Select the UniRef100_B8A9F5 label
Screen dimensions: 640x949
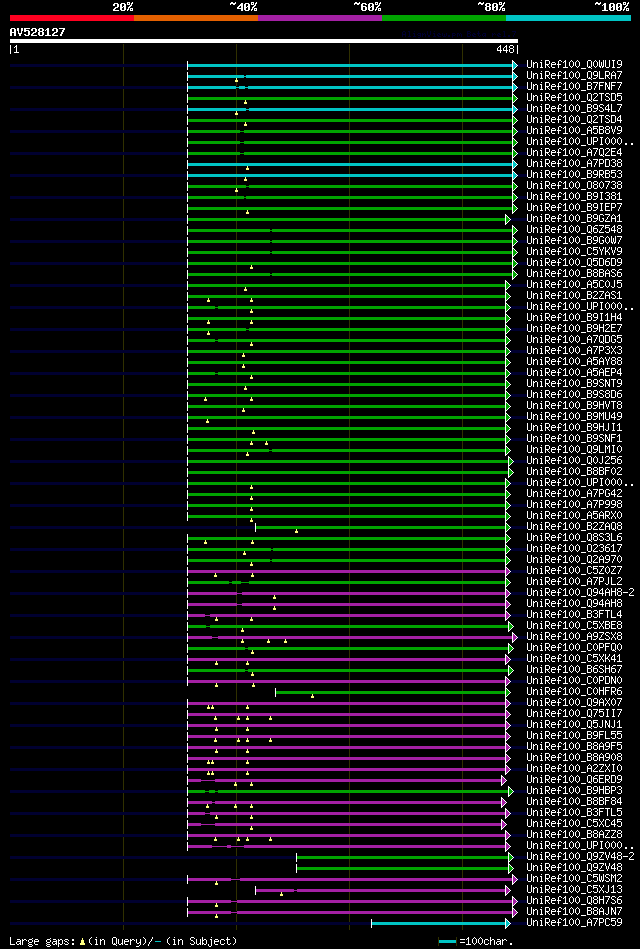point(575,747)
